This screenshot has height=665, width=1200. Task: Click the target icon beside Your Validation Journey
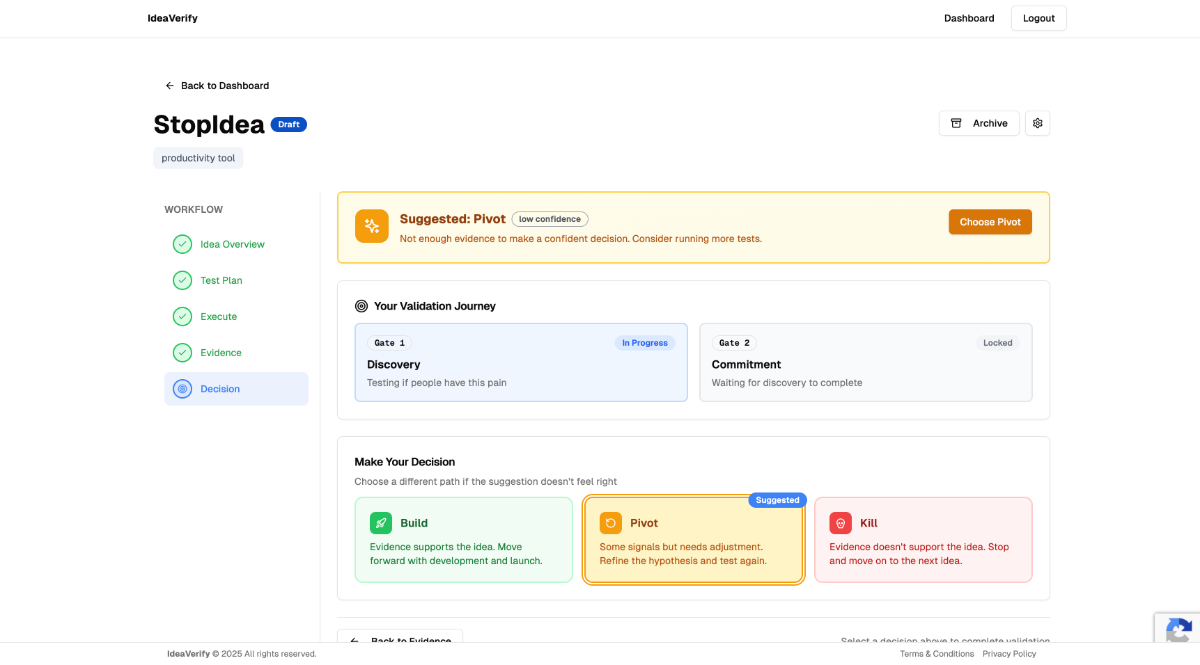click(361, 306)
